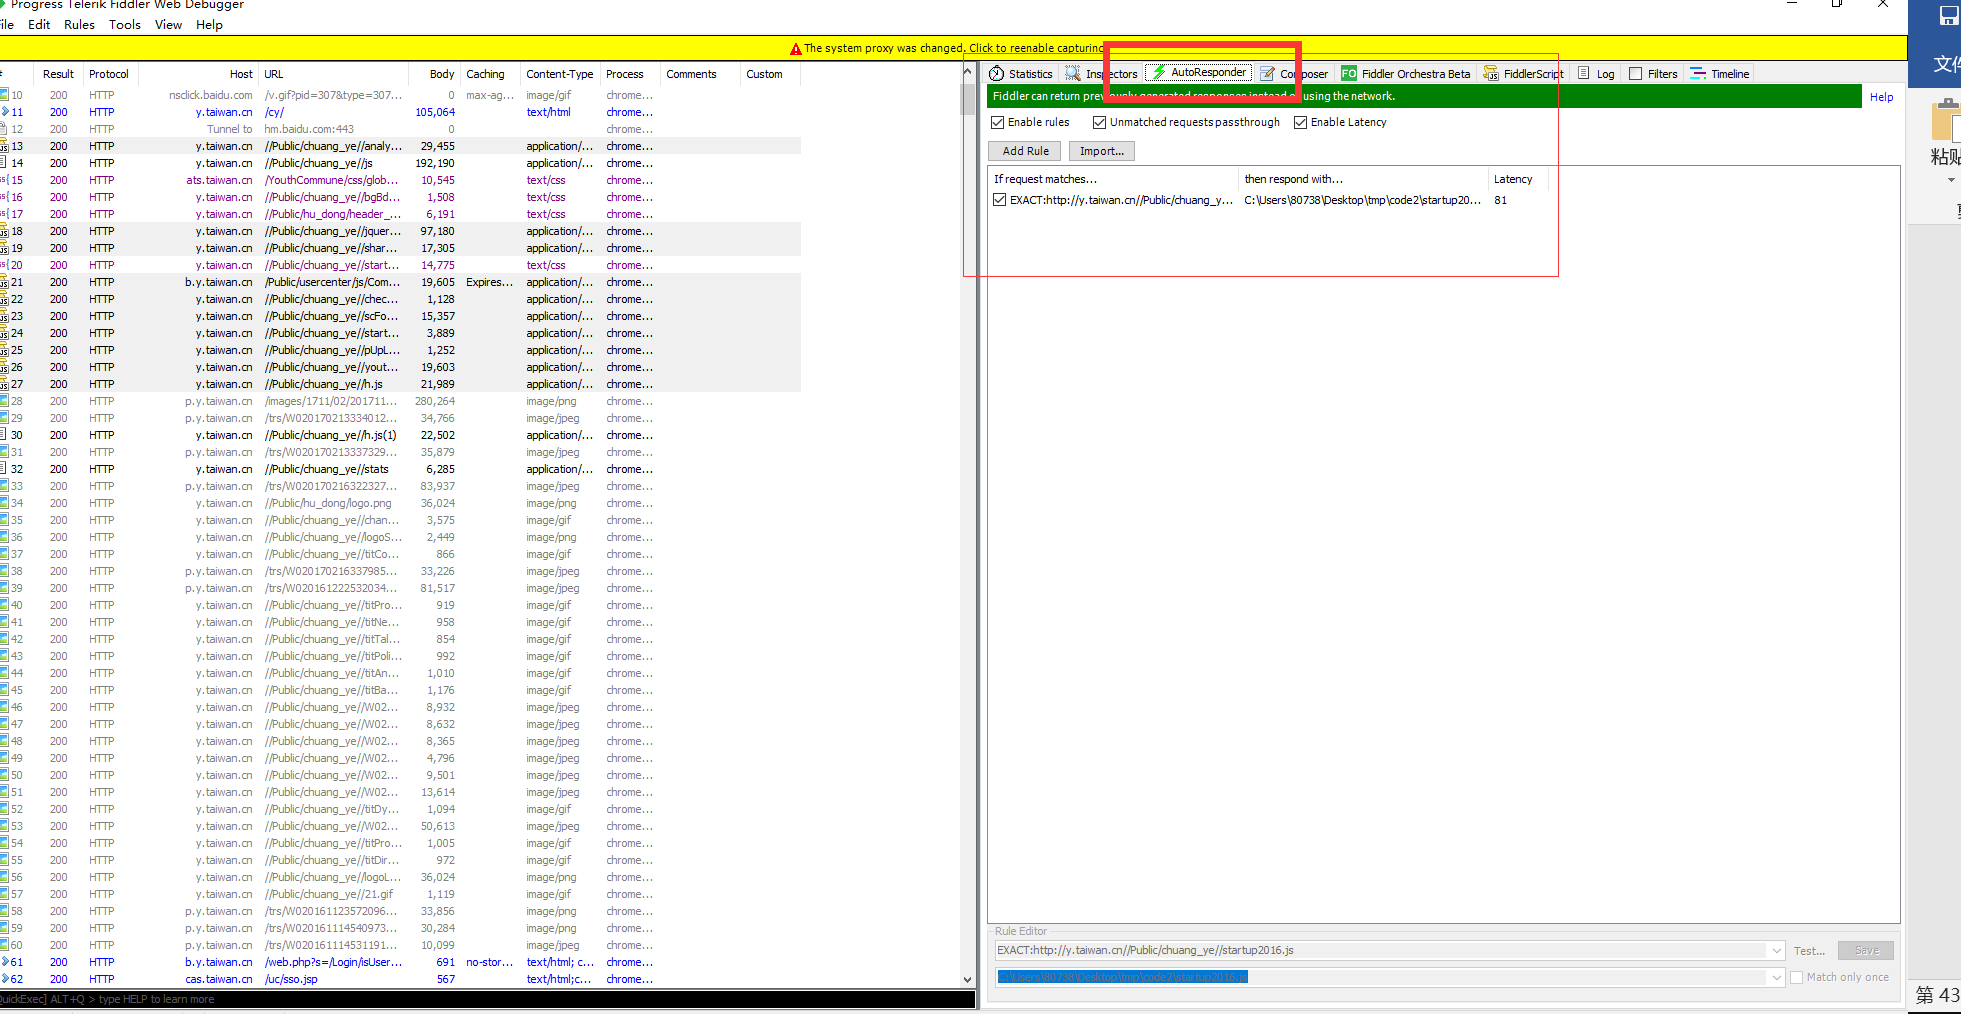Click the 'then respond with...' rule header
The width and height of the screenshot is (1961, 1014).
(1362, 179)
